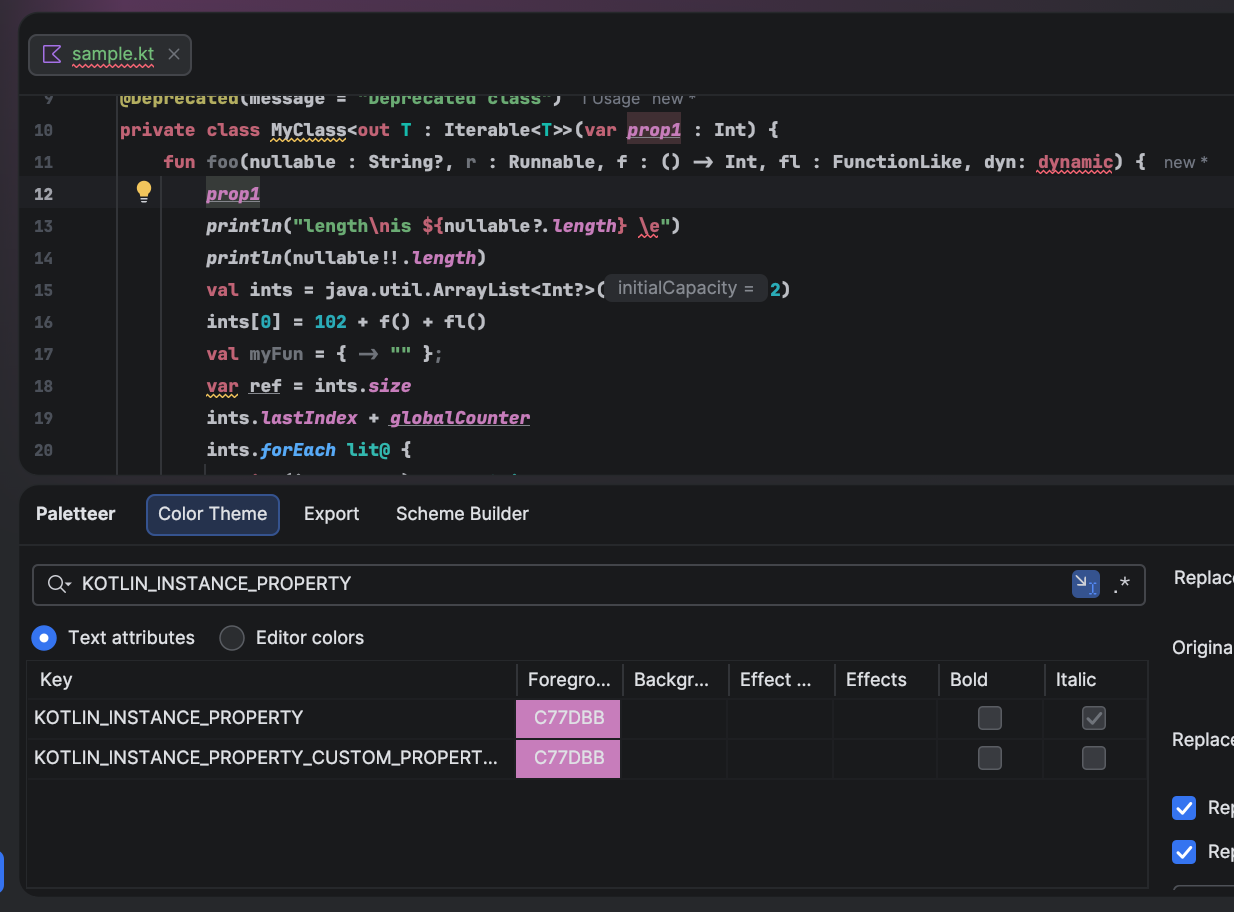Viewport: 1234px width, 912px height.
Task: Click the Backgr... column header
Action: click(675, 680)
